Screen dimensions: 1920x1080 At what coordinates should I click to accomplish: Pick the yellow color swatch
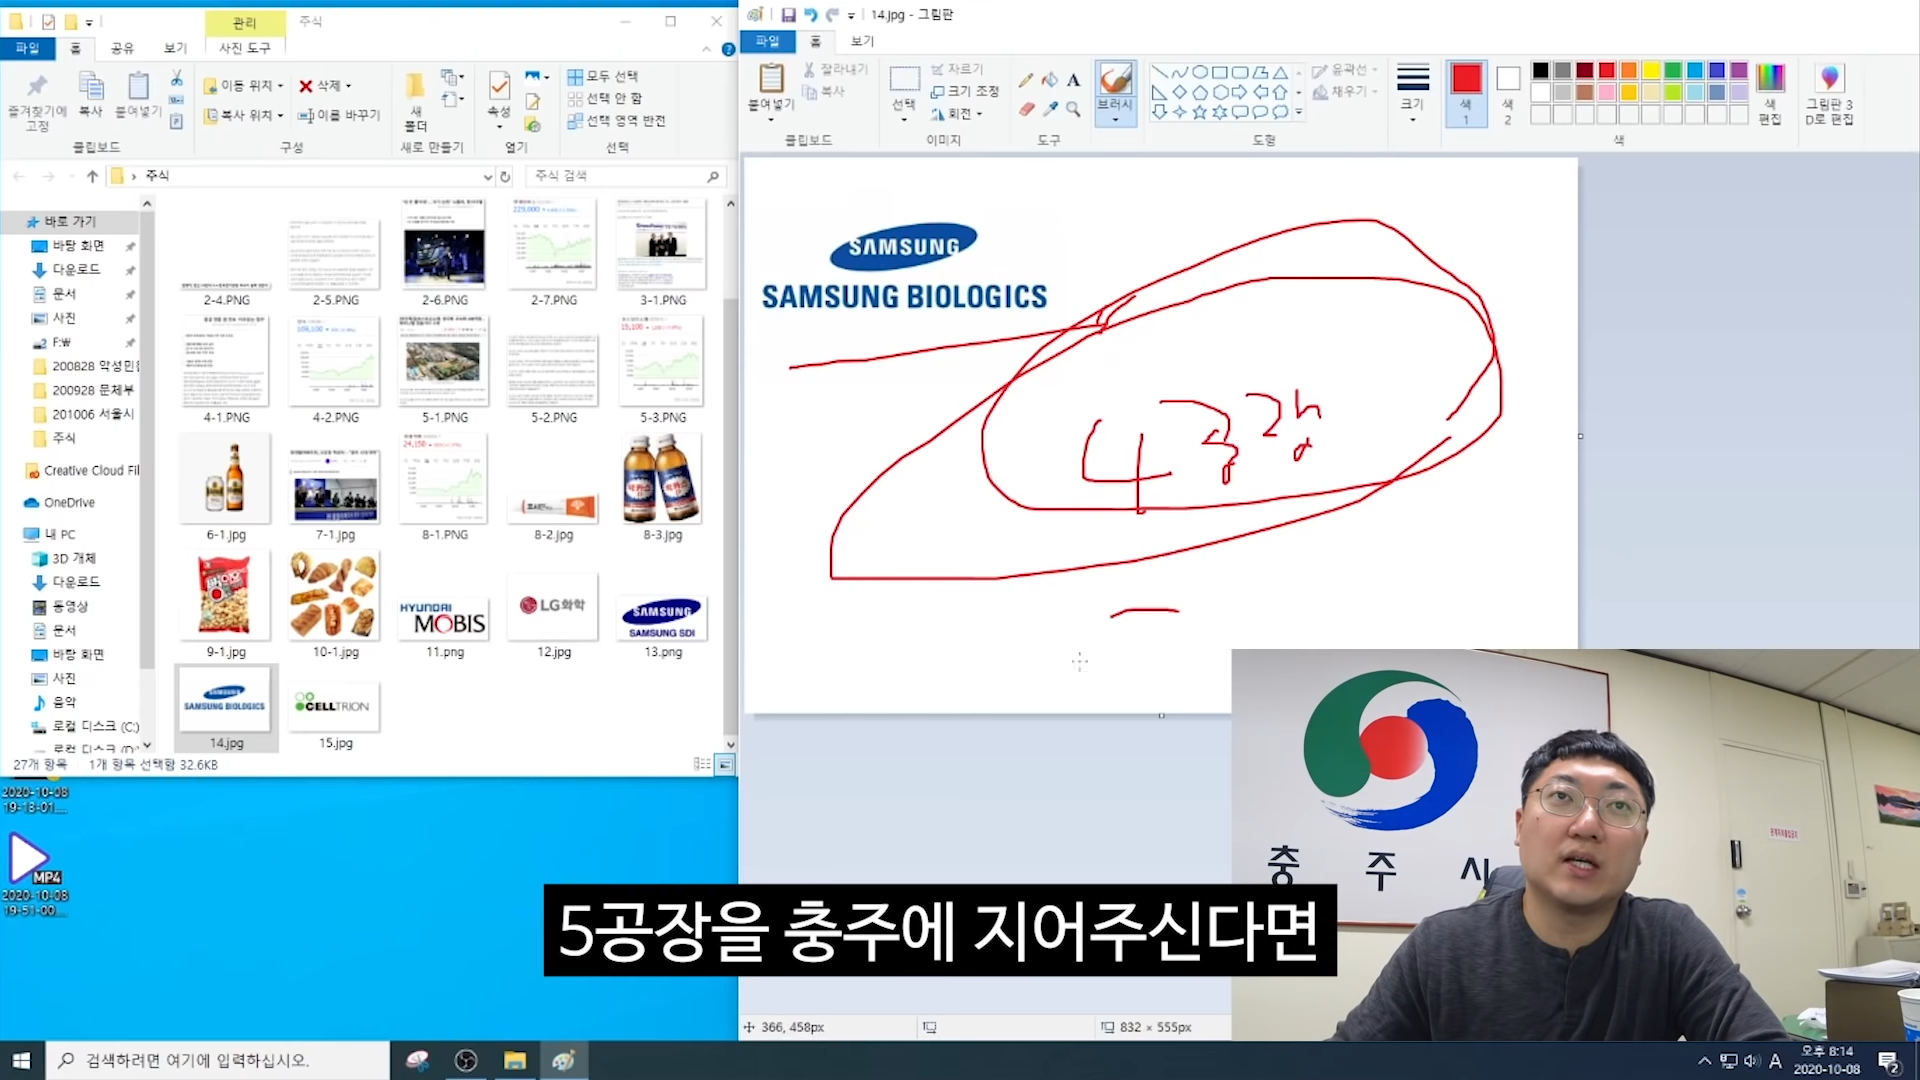tap(1651, 70)
